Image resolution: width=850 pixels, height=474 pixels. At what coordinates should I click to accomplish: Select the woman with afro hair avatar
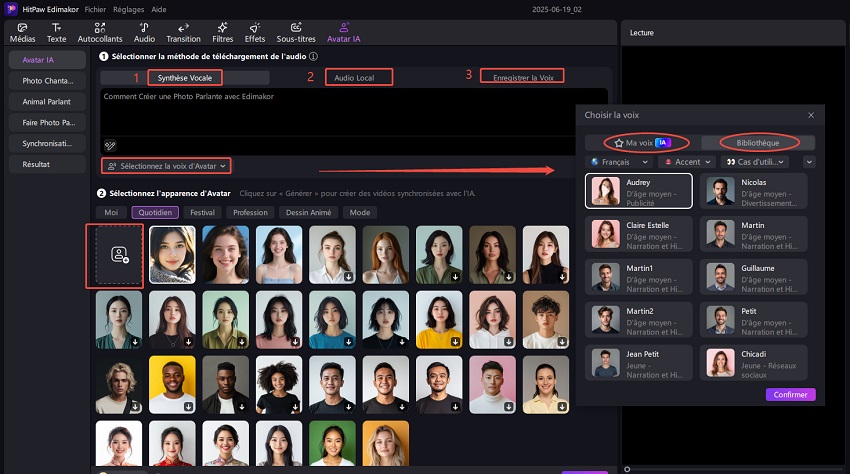coord(279,385)
